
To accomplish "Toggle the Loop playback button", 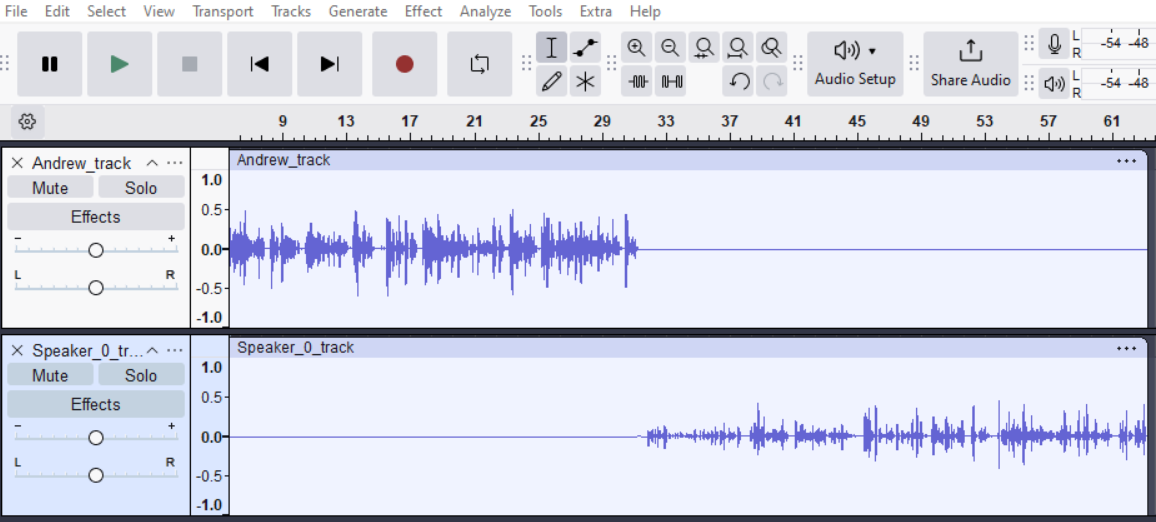I will 480,64.
